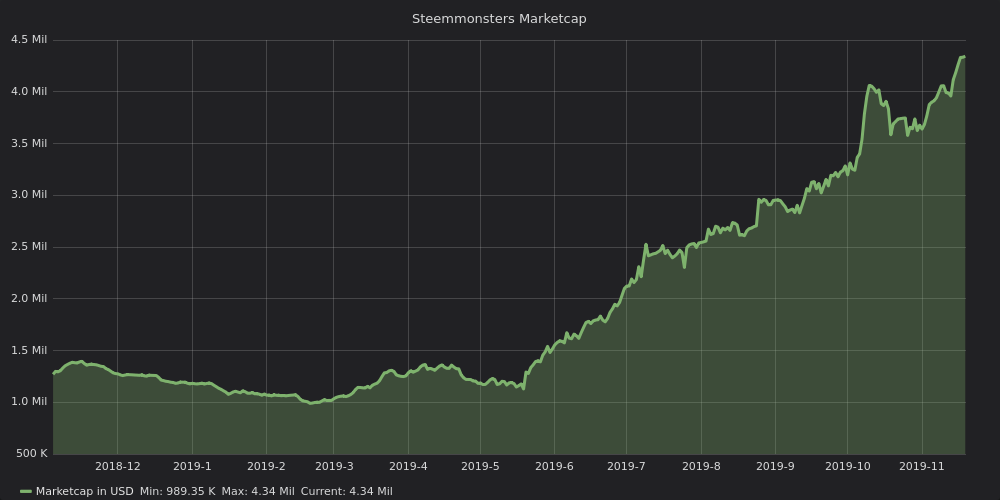This screenshot has height=500, width=1000.
Task: Click the 2019-5 x-axis label
Action: point(480,466)
